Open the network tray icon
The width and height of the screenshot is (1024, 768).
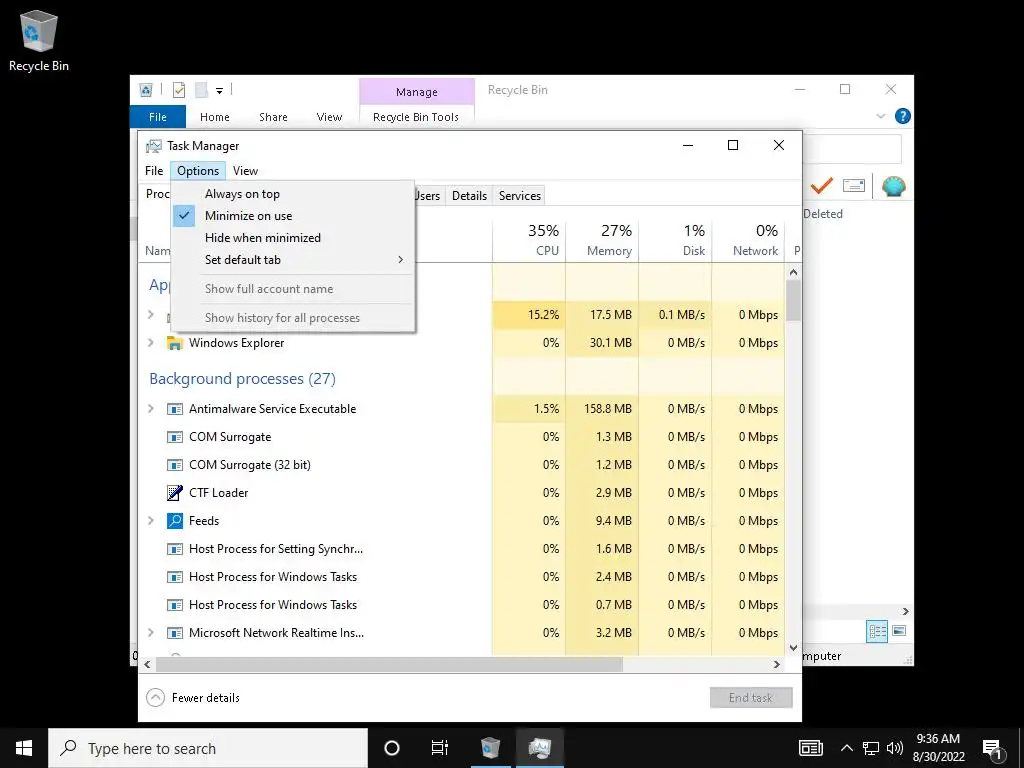pyautogui.click(x=871, y=748)
